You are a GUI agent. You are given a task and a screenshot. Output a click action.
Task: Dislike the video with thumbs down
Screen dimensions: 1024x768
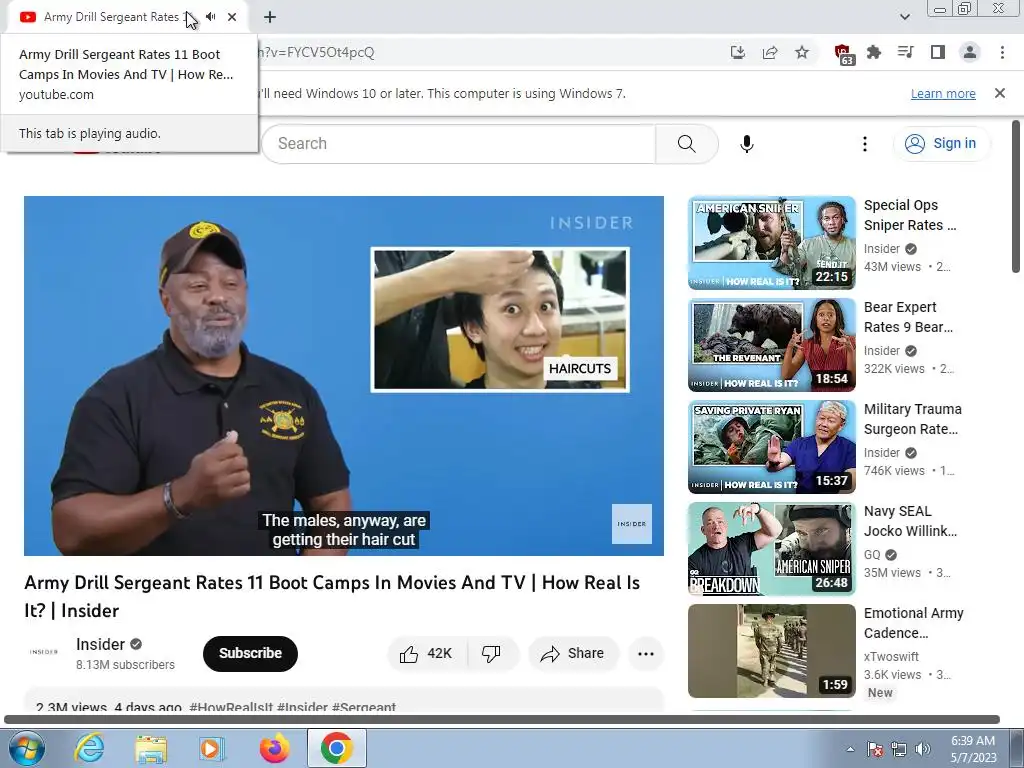click(491, 653)
